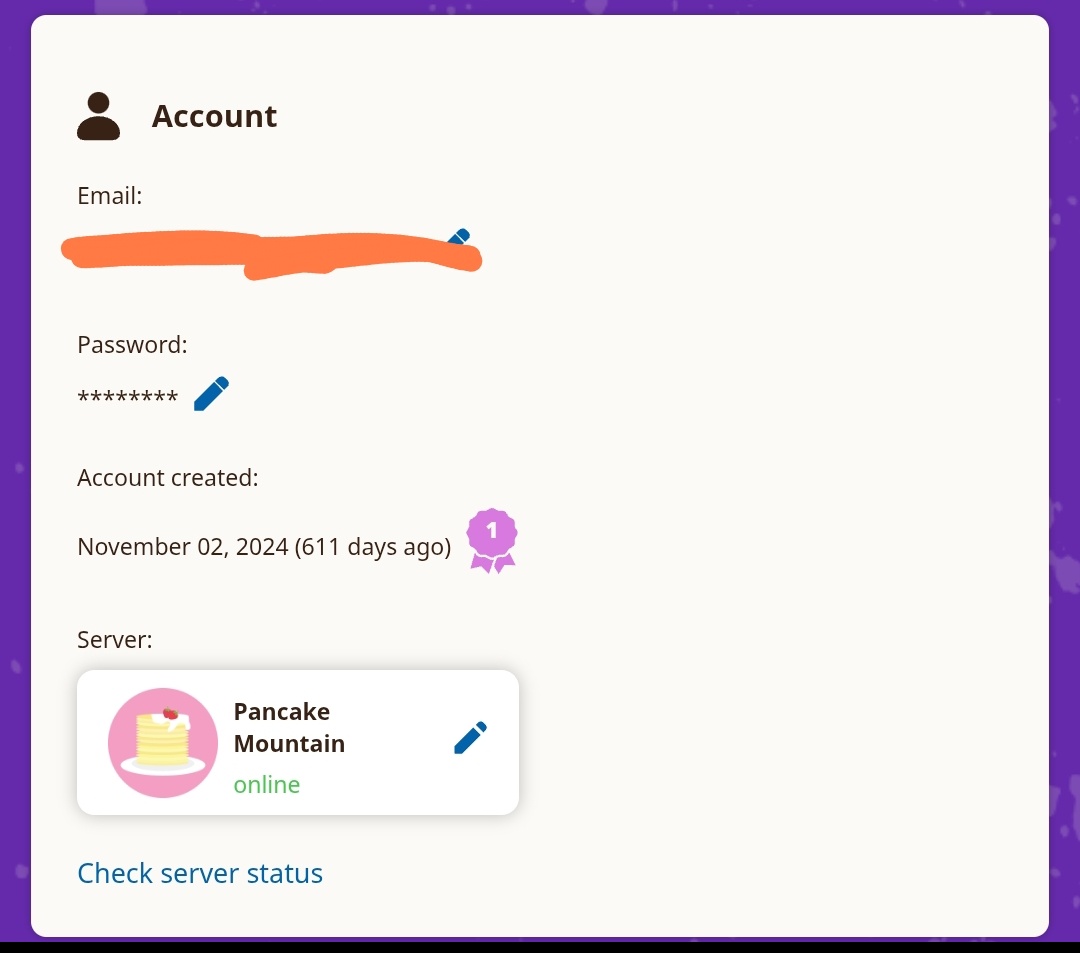This screenshot has width=1080, height=953.
Task: Click the Account created: label
Action: 168,477
